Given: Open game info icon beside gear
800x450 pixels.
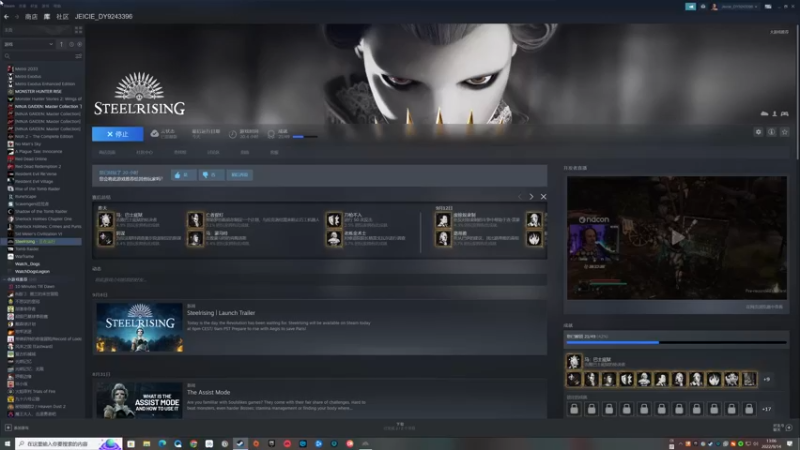Looking at the screenshot, I should click(x=771, y=132).
